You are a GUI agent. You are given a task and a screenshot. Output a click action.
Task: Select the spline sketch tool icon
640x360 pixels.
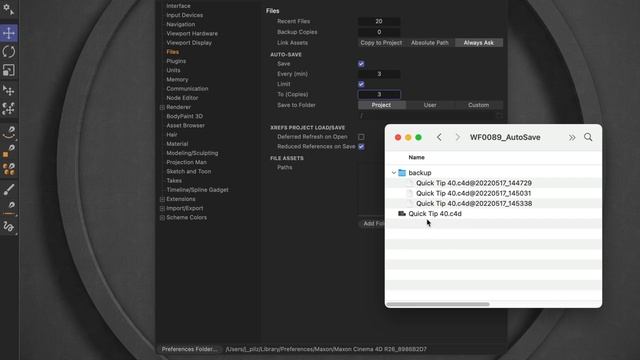coord(9,226)
